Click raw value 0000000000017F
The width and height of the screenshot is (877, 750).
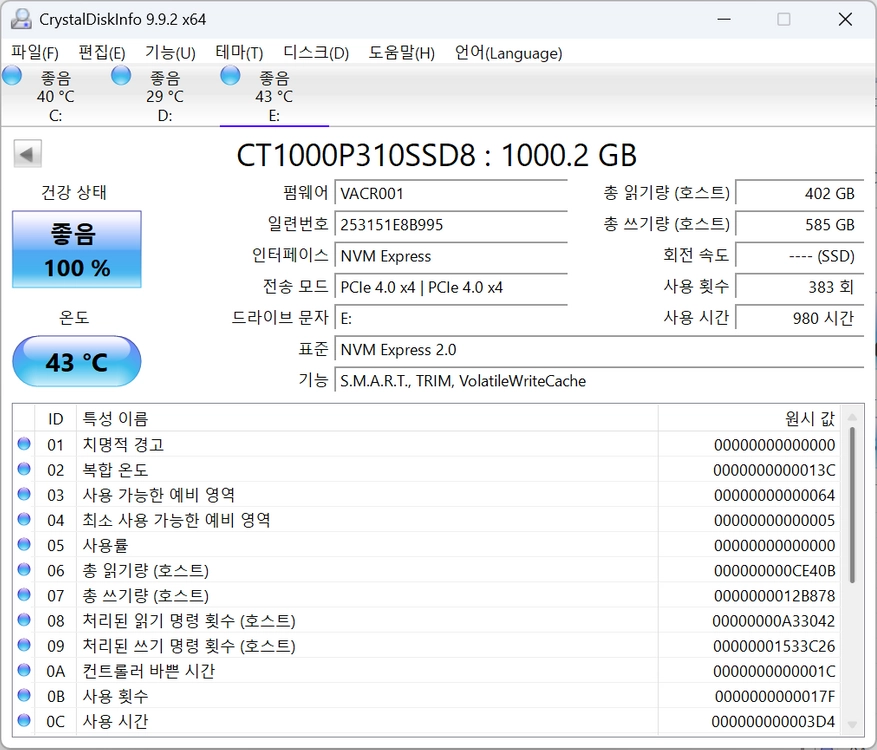775,697
